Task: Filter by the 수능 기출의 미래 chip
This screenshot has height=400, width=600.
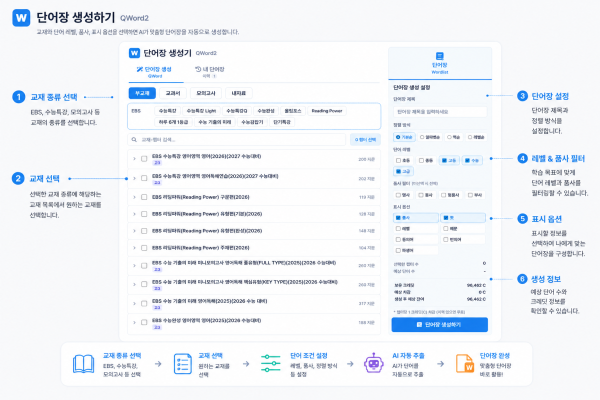Action: (x=215, y=122)
